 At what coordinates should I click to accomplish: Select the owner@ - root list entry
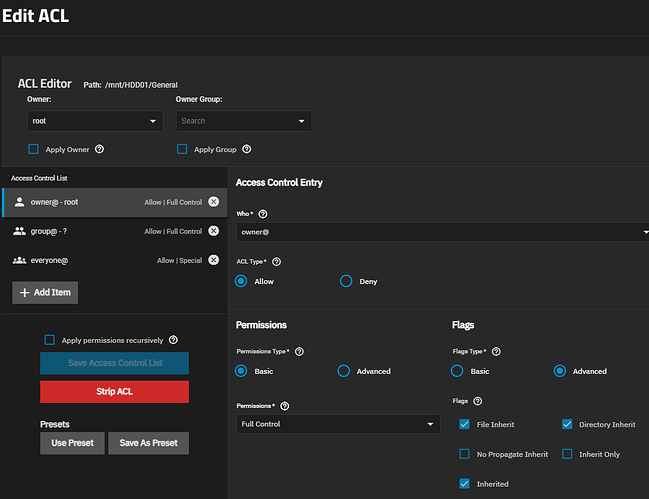115,202
